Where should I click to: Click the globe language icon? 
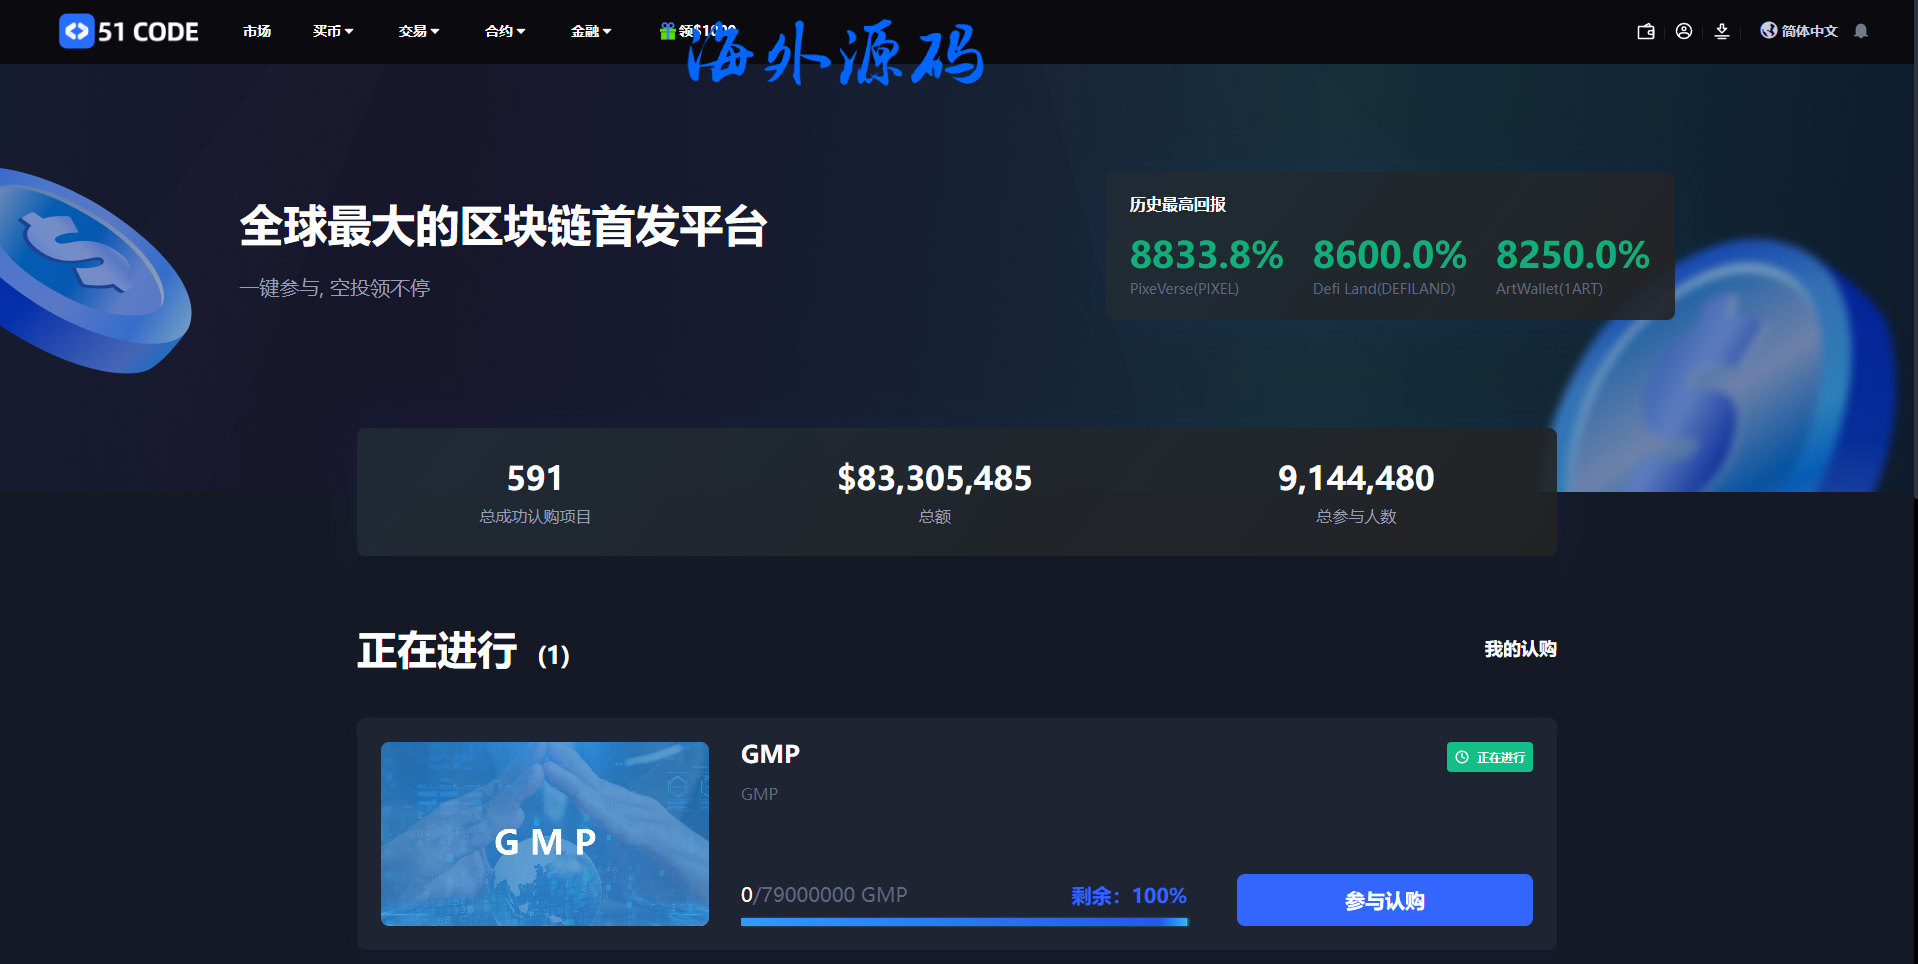coord(1769,30)
